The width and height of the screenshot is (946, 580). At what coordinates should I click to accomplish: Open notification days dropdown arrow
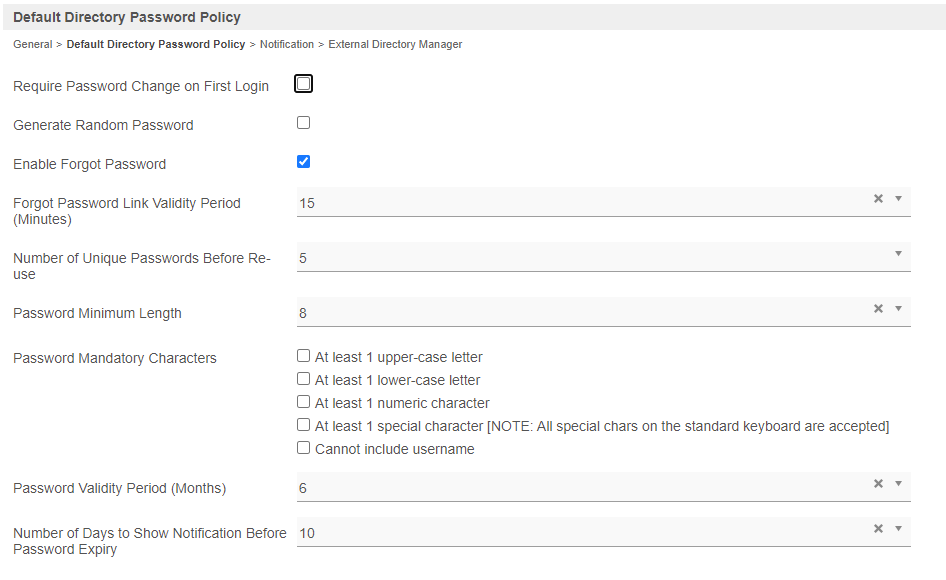pyautogui.click(x=898, y=529)
